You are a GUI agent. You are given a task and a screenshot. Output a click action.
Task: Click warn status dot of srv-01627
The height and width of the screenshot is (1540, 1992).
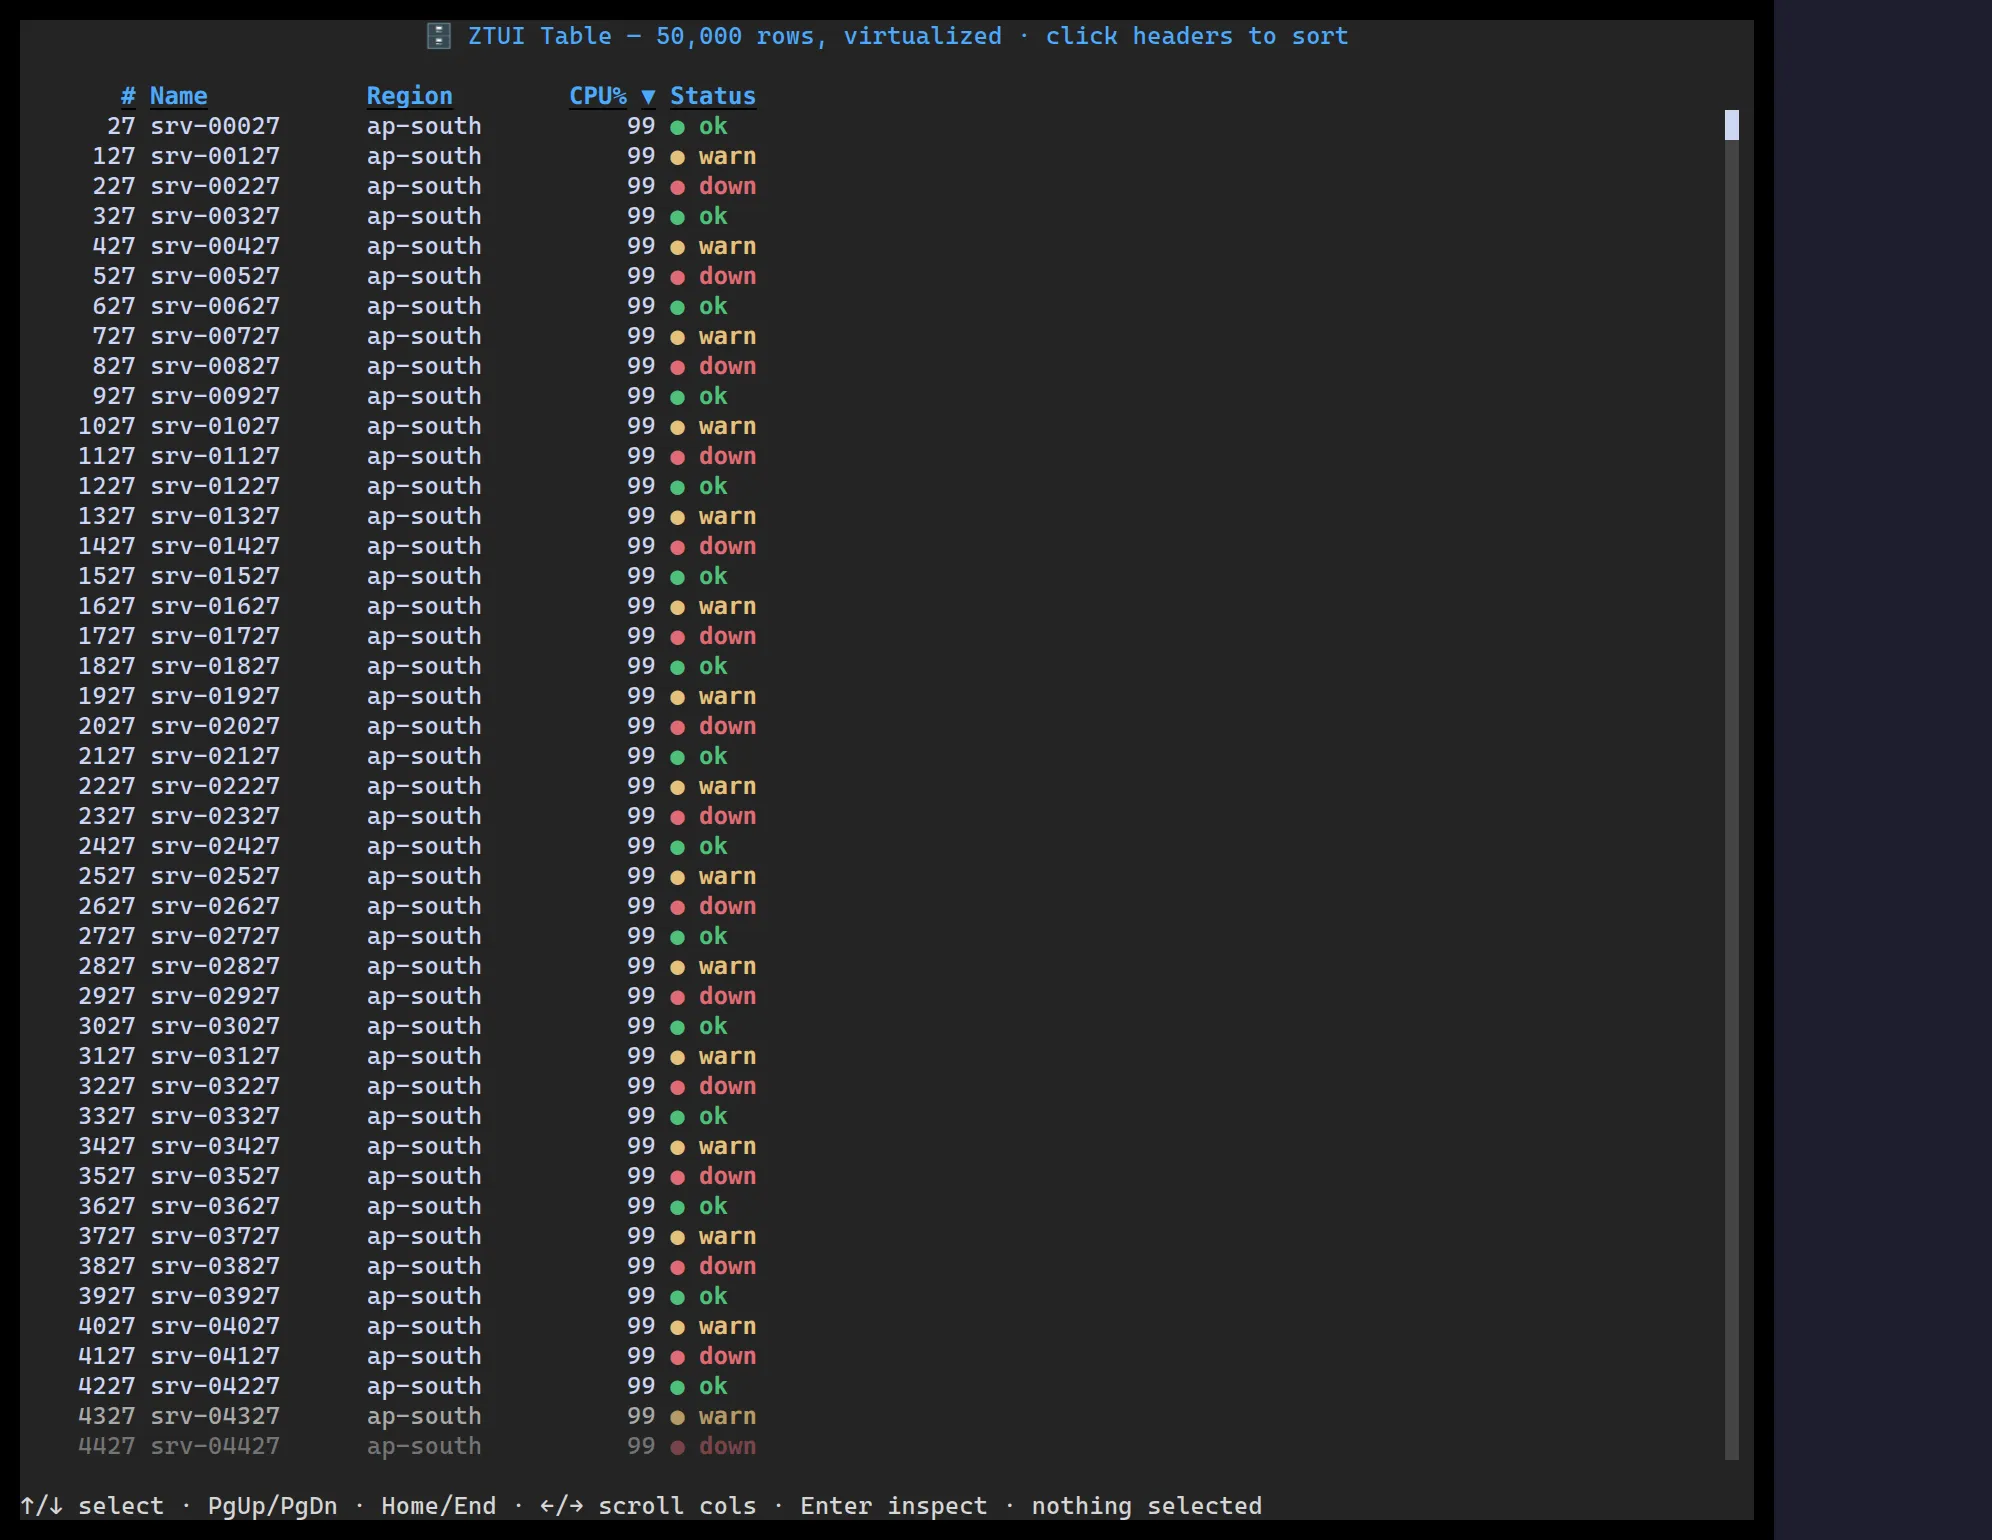pos(677,607)
